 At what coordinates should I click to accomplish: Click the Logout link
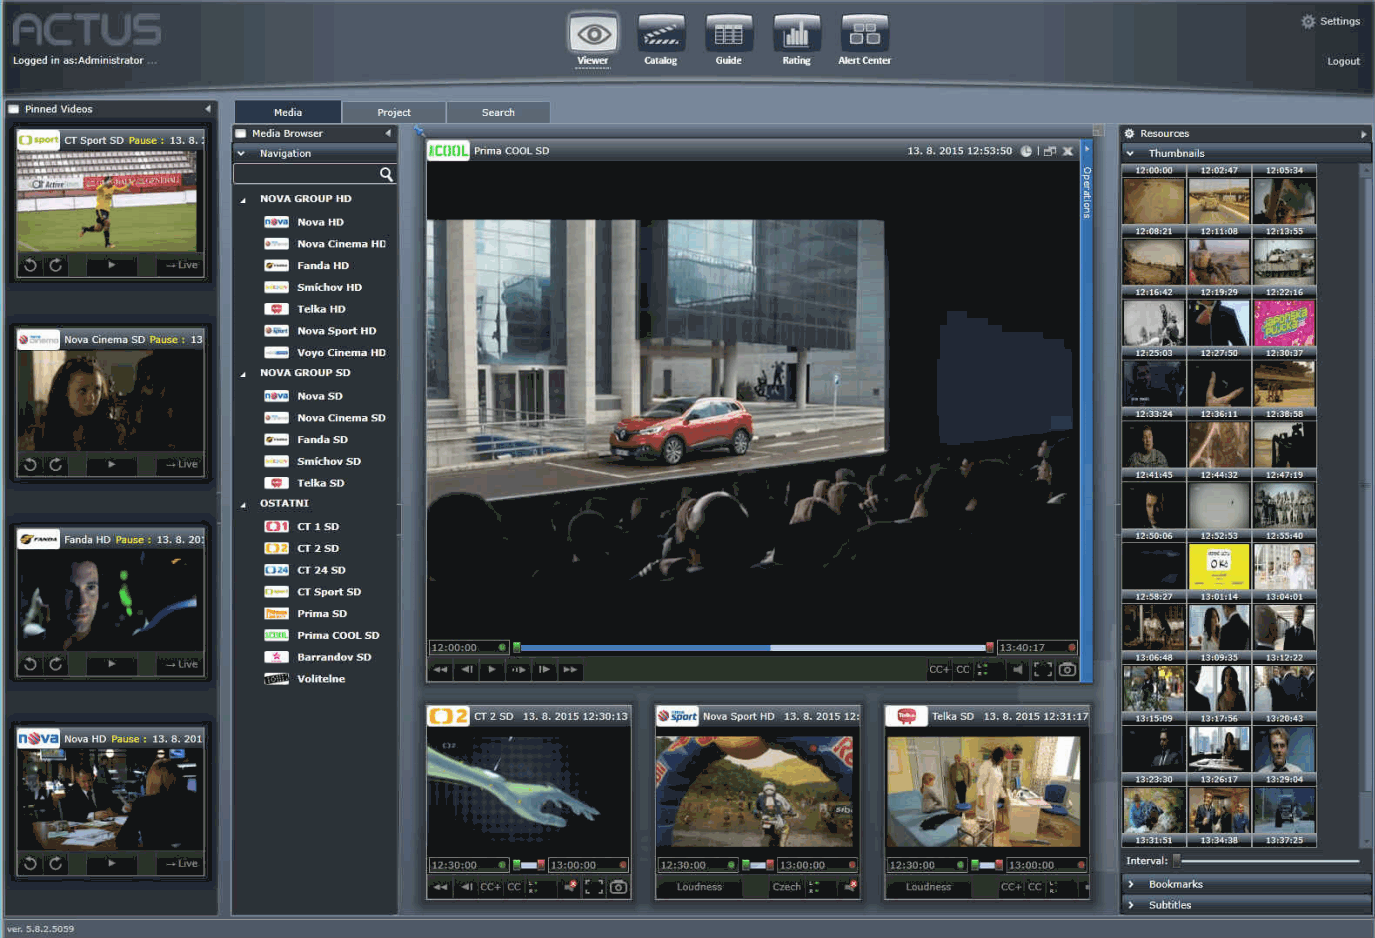click(x=1342, y=62)
